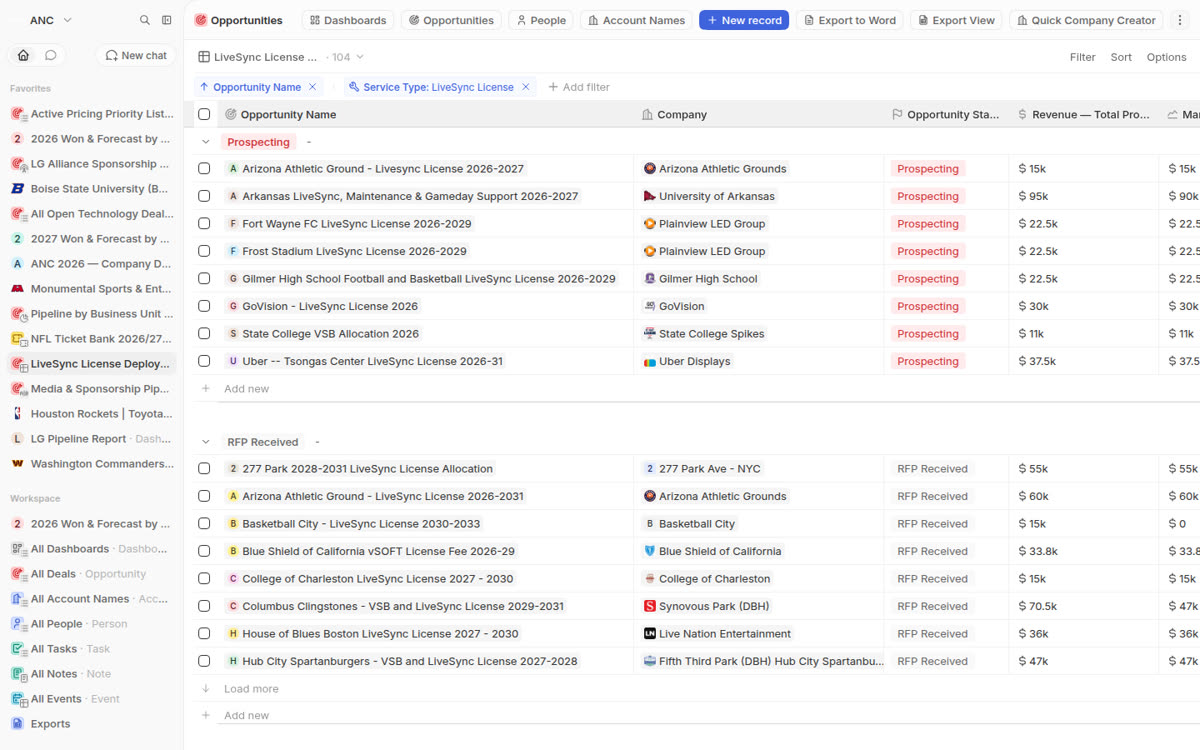1200x750 pixels.
Task: Click the New record button
Action: click(x=744, y=20)
